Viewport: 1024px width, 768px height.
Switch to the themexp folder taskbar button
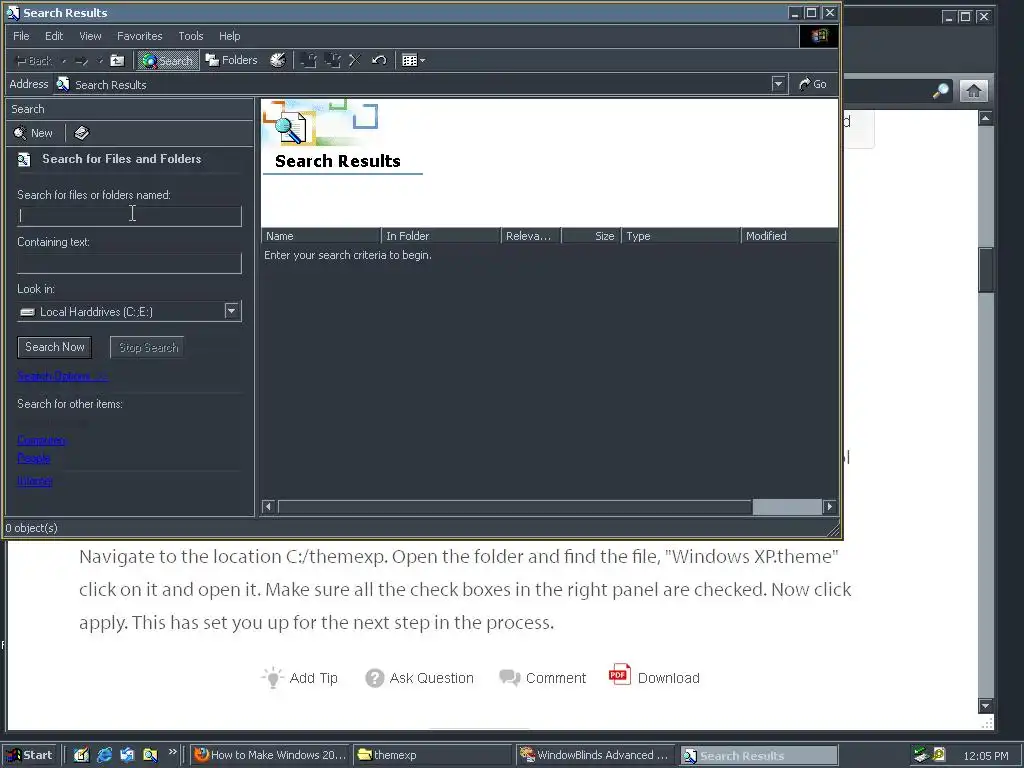click(x=432, y=755)
